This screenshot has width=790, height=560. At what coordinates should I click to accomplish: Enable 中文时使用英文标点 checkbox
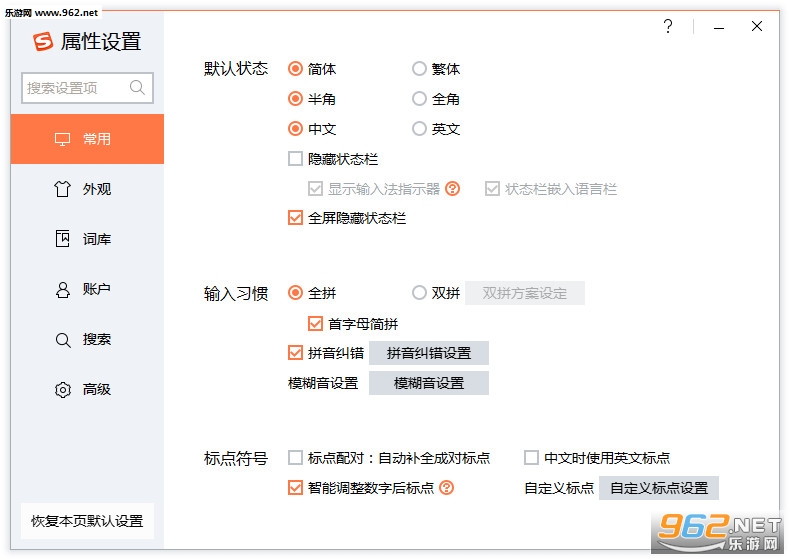(532, 458)
